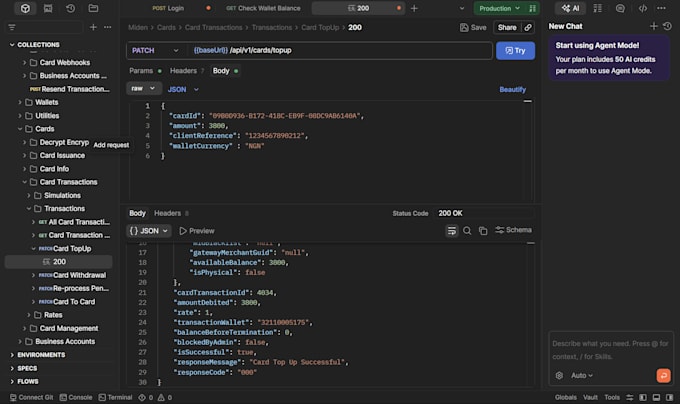Change the request body JSON language dropdown

tap(183, 89)
